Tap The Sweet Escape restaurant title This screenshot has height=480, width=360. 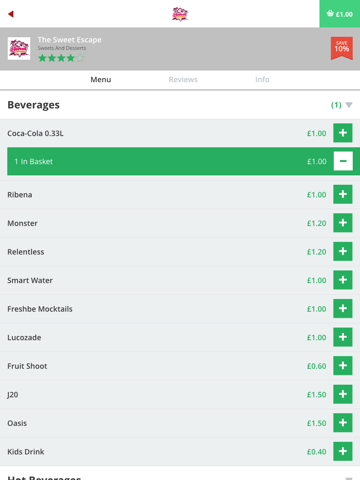[x=69, y=40]
